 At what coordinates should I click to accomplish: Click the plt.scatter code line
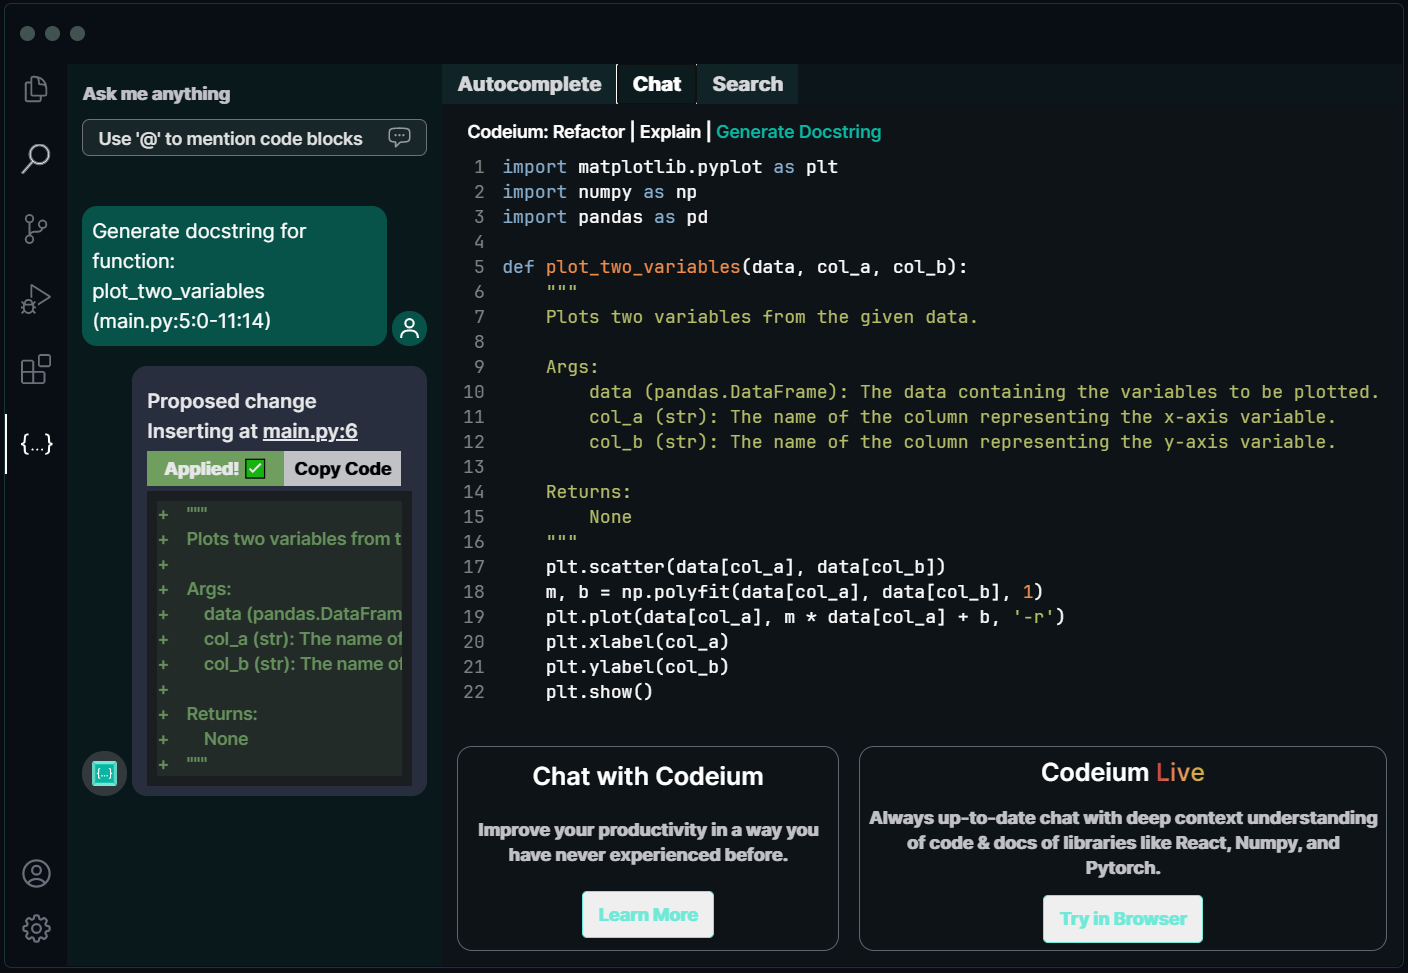tap(745, 567)
